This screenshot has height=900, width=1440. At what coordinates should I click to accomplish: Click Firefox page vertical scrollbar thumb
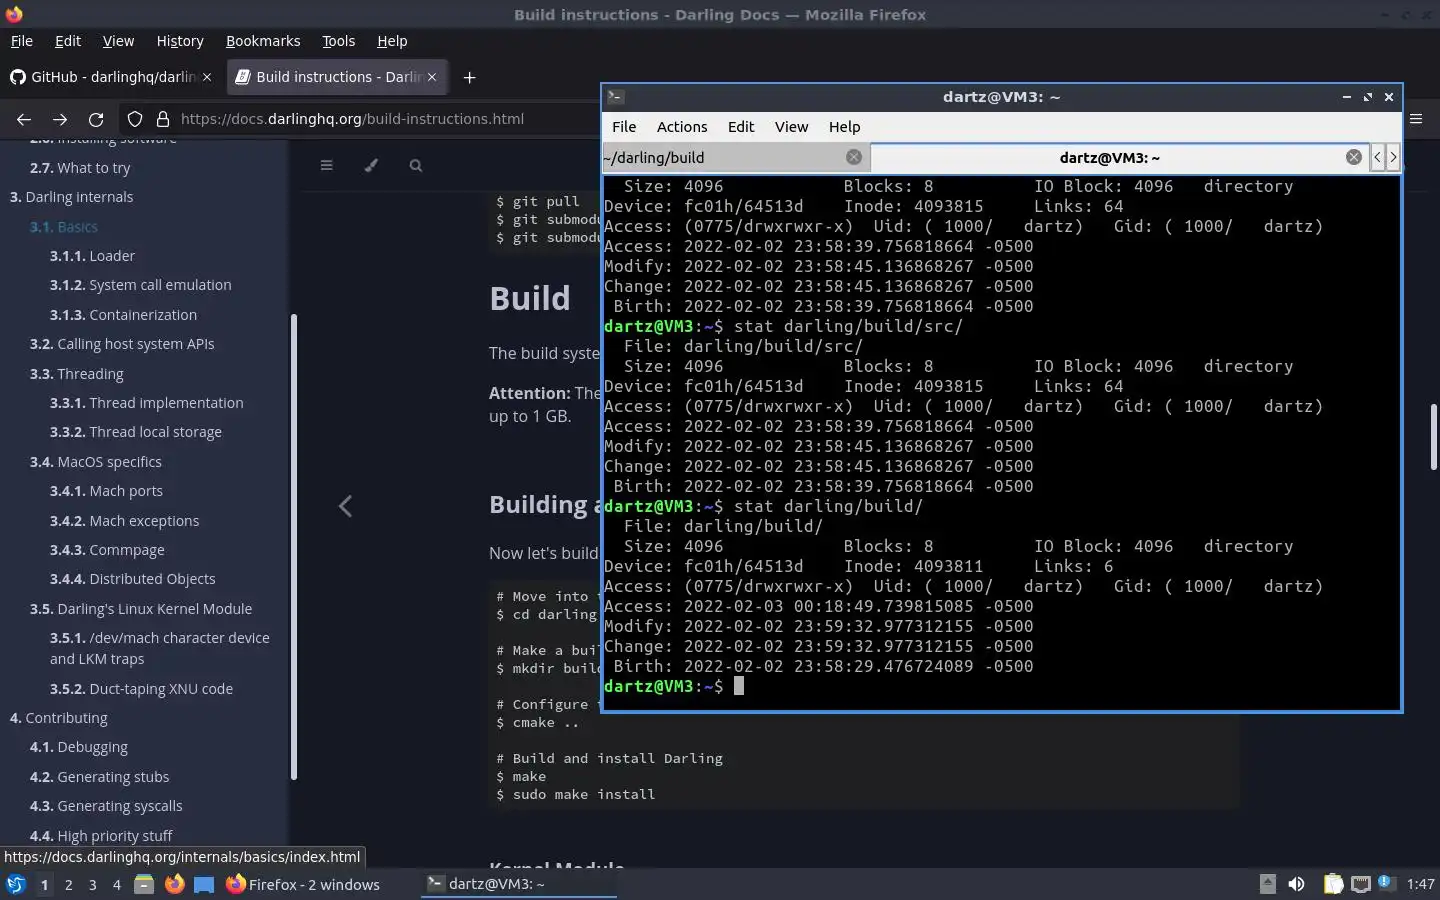click(1434, 436)
